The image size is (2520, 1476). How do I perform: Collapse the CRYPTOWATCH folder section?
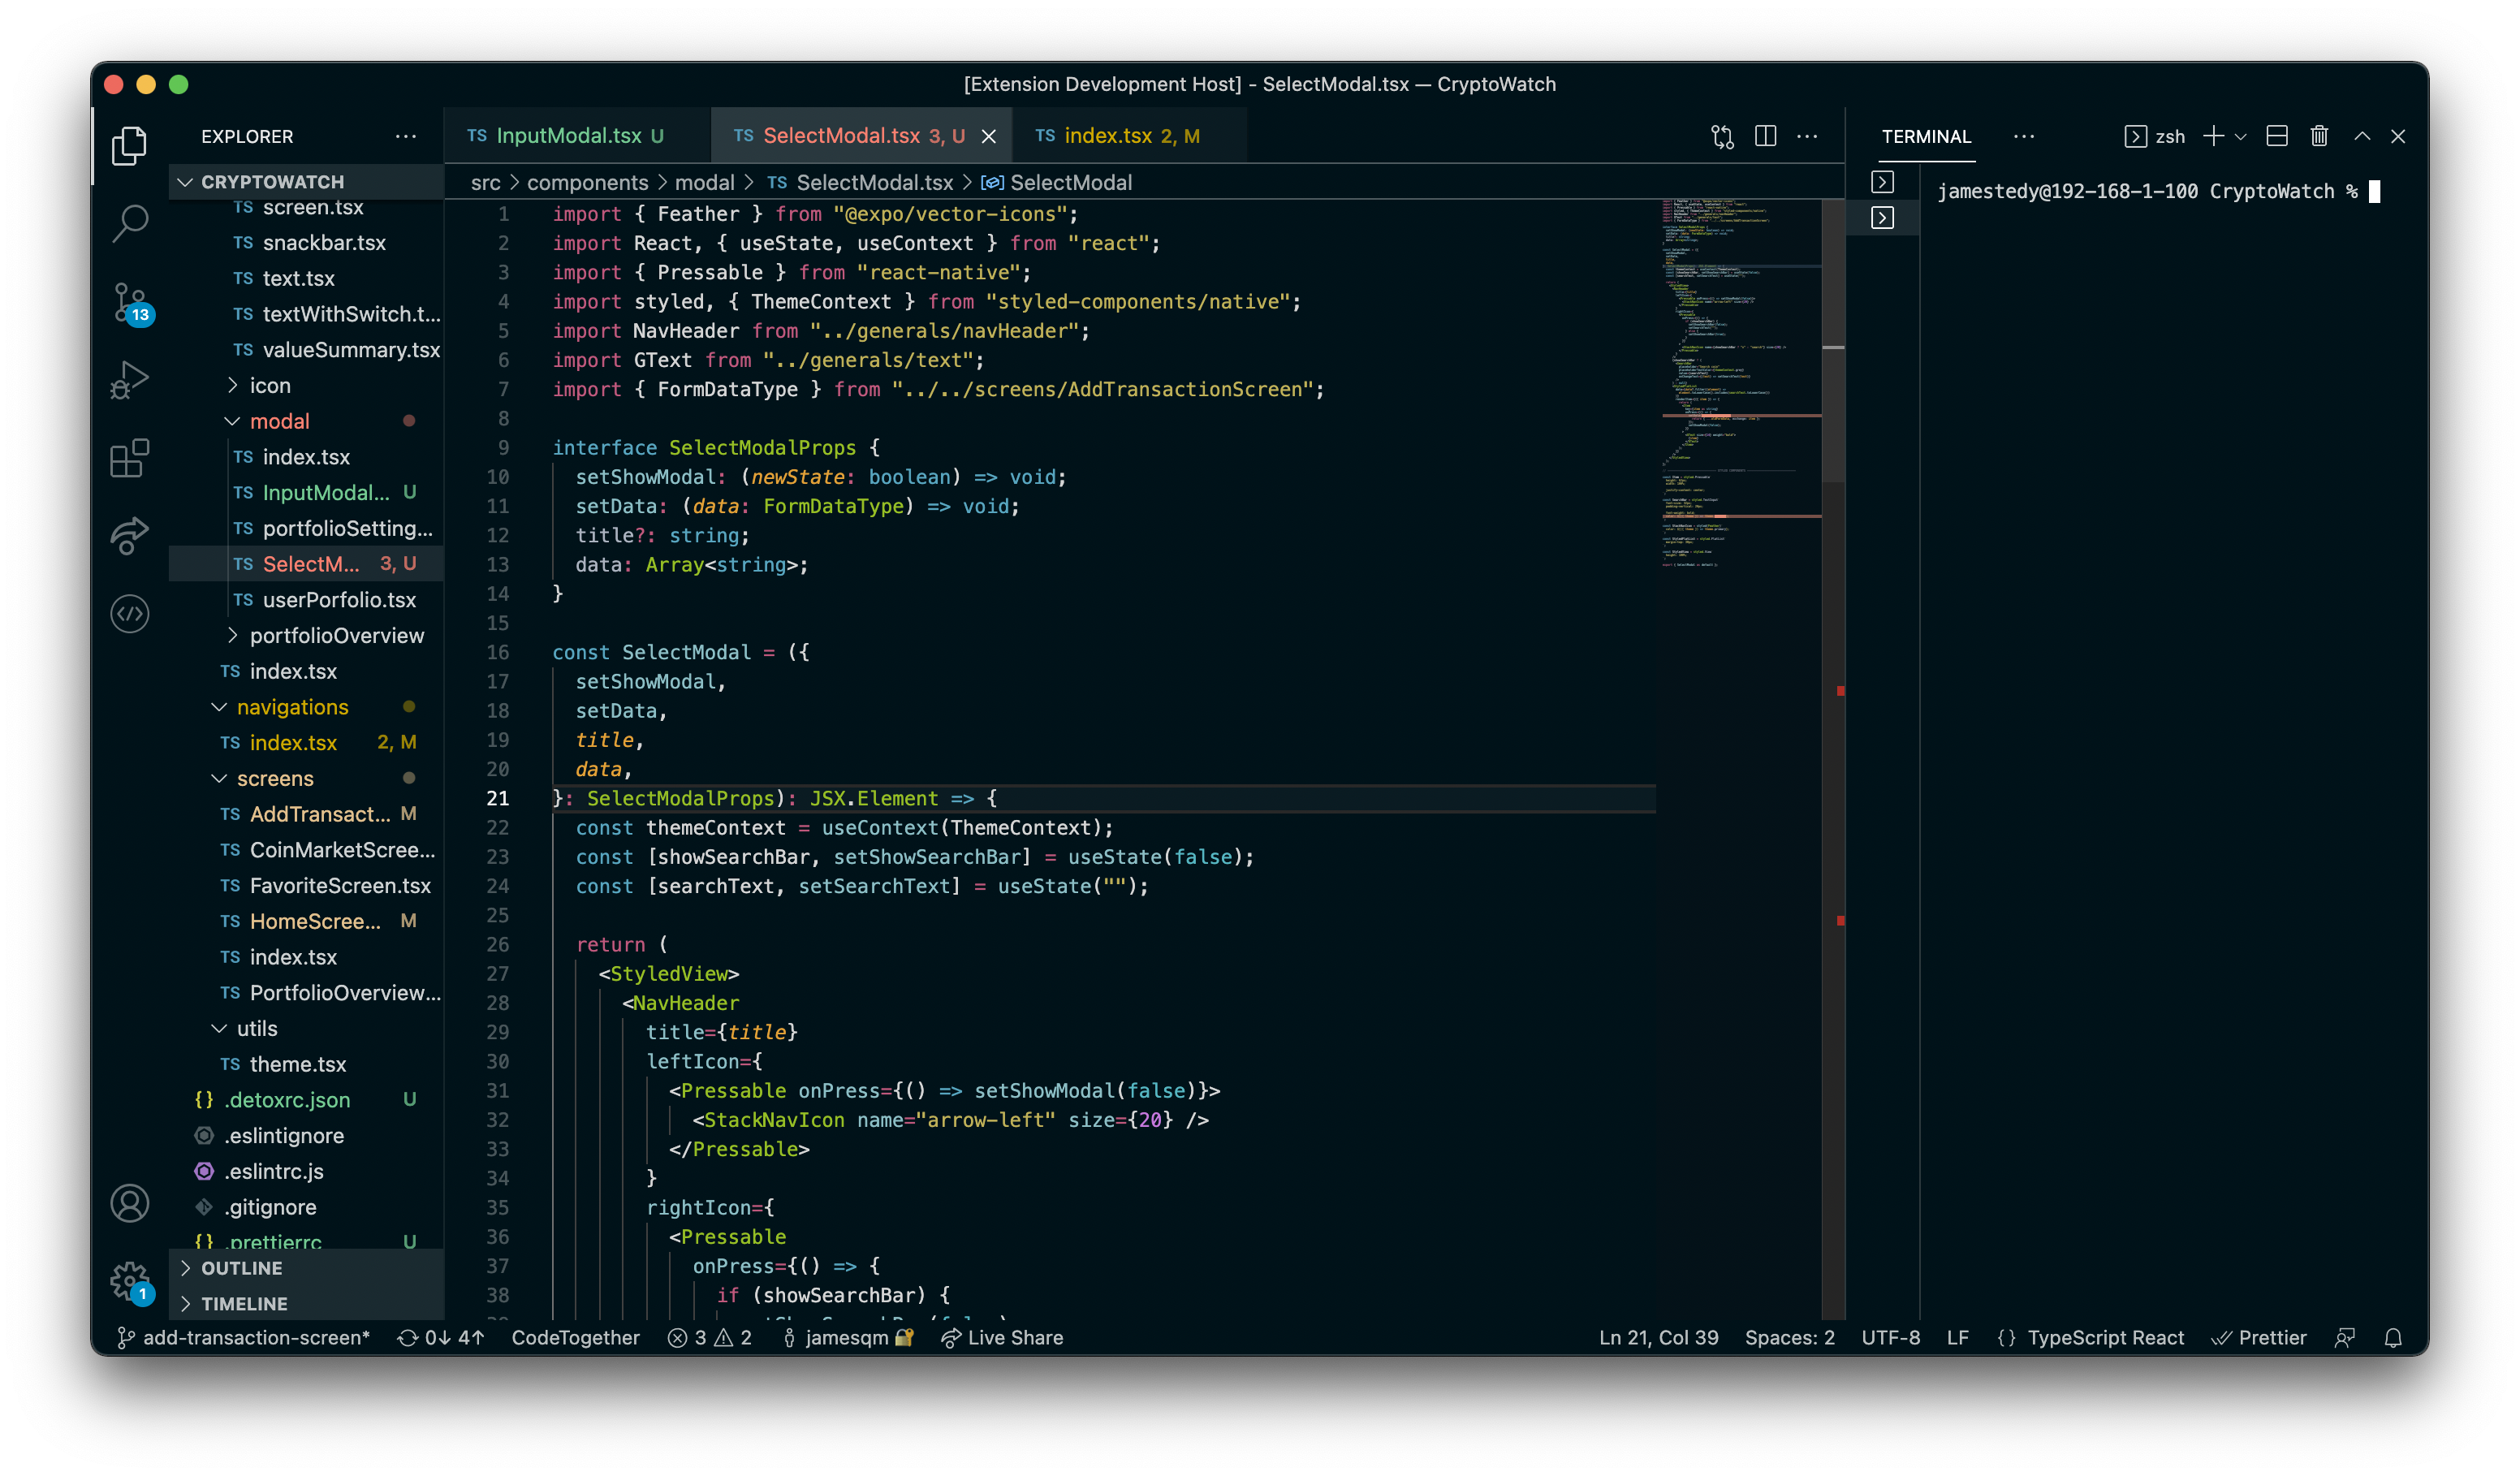pyautogui.click(x=306, y=182)
